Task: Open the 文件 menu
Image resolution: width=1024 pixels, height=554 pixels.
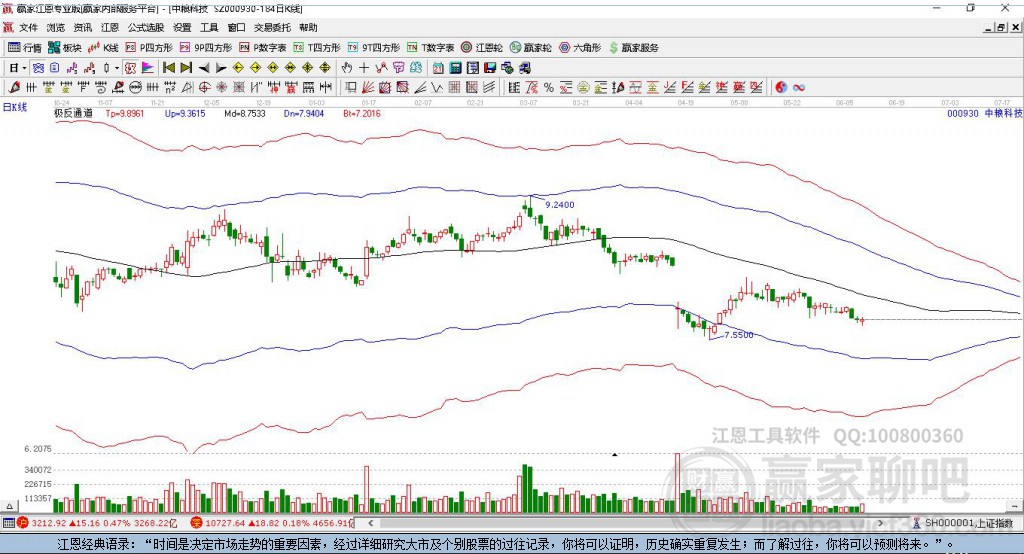Action: point(28,27)
